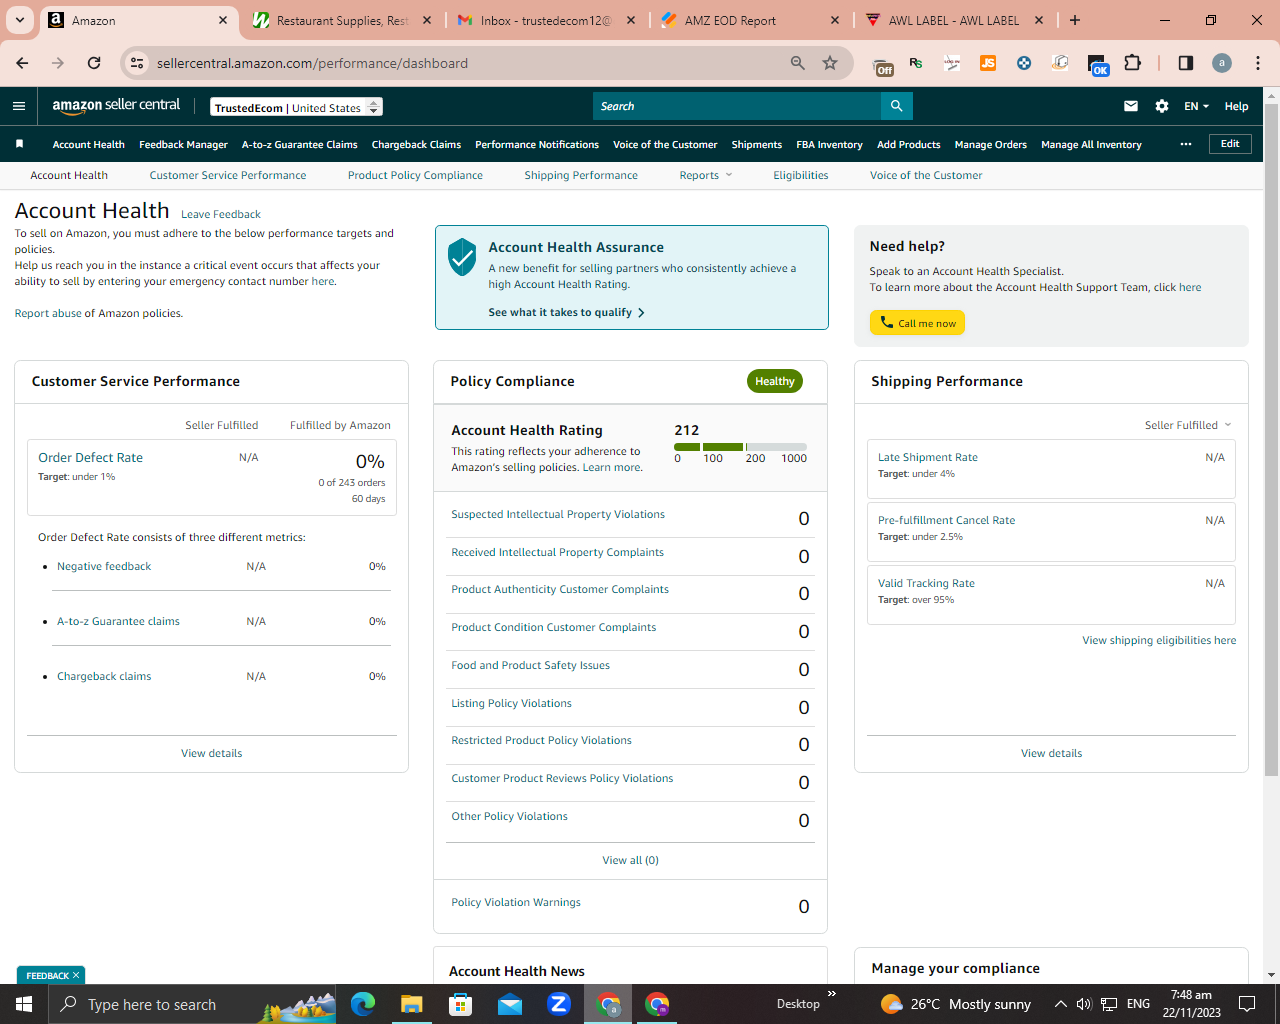Image resolution: width=1280 pixels, height=1024 pixels.
Task: Open the Seller Central settings gear
Action: coord(1162,106)
